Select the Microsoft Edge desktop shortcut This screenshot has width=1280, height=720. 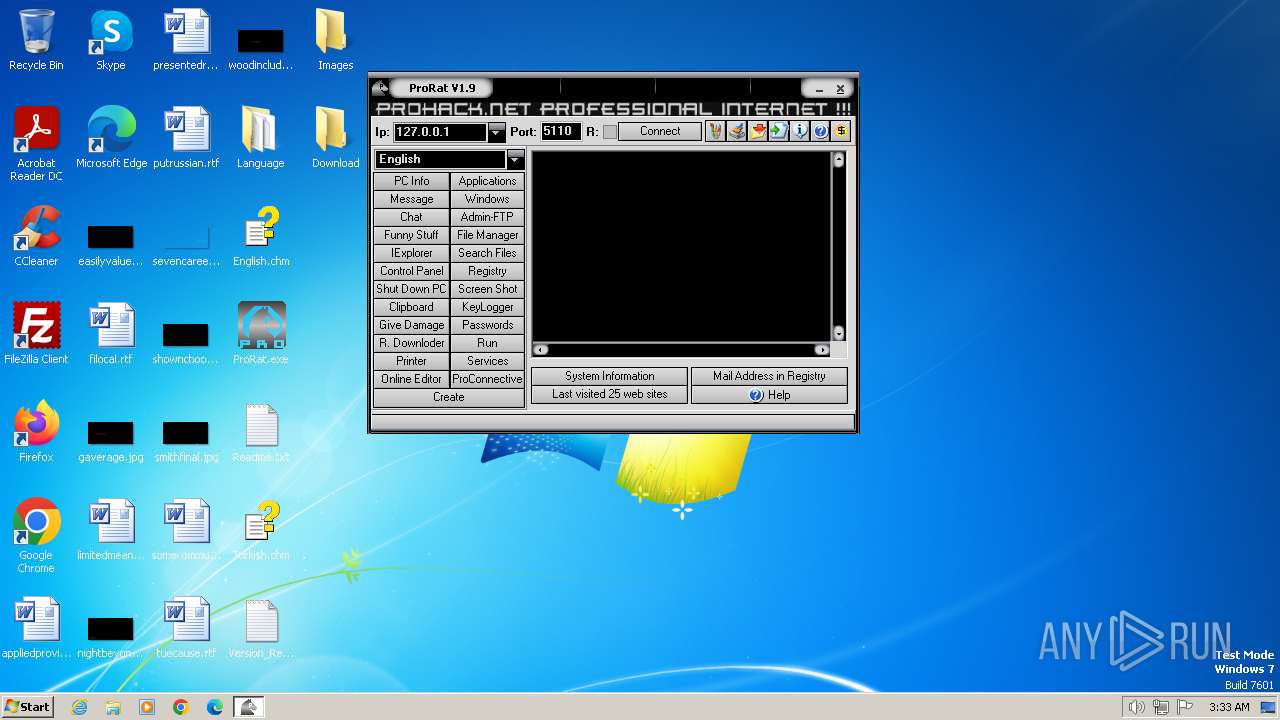tap(111, 138)
